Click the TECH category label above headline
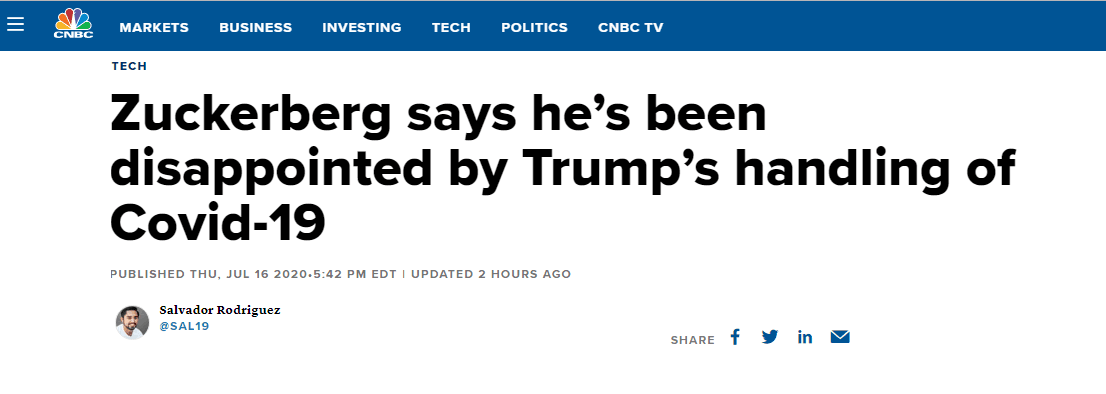This screenshot has height=394, width=1106. tap(129, 66)
